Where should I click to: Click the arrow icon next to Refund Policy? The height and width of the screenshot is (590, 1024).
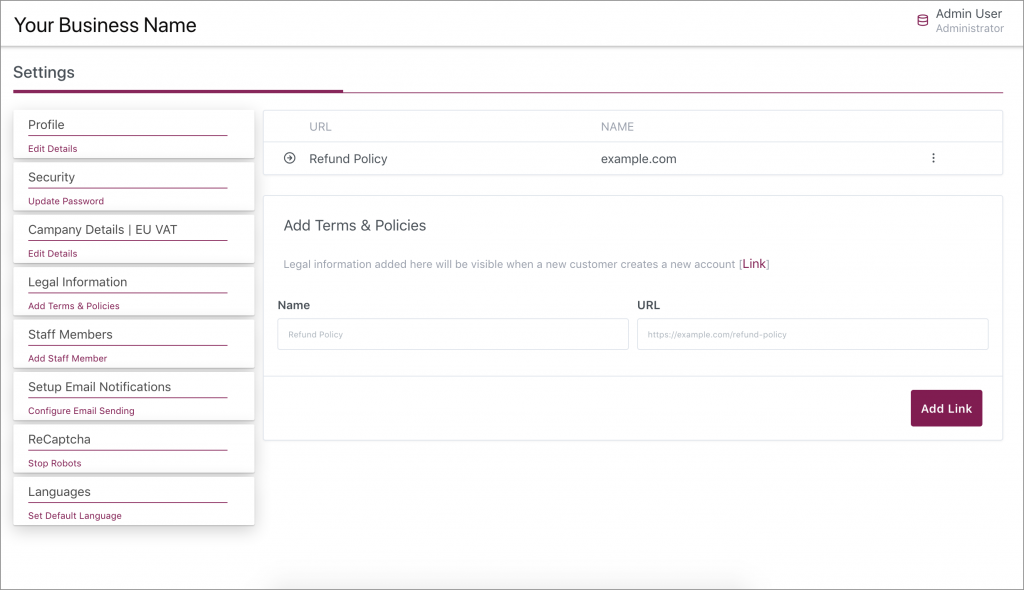pos(290,158)
